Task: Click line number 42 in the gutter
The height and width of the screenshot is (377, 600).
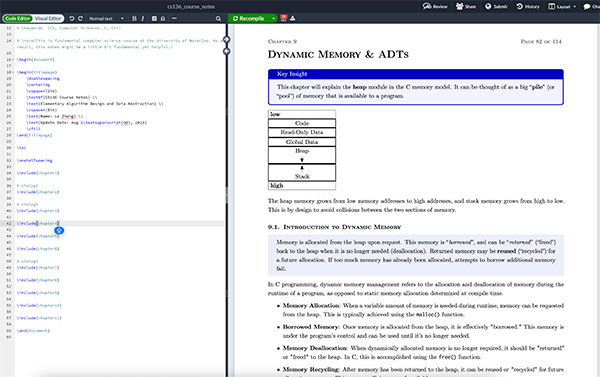Action: [x=8, y=224]
